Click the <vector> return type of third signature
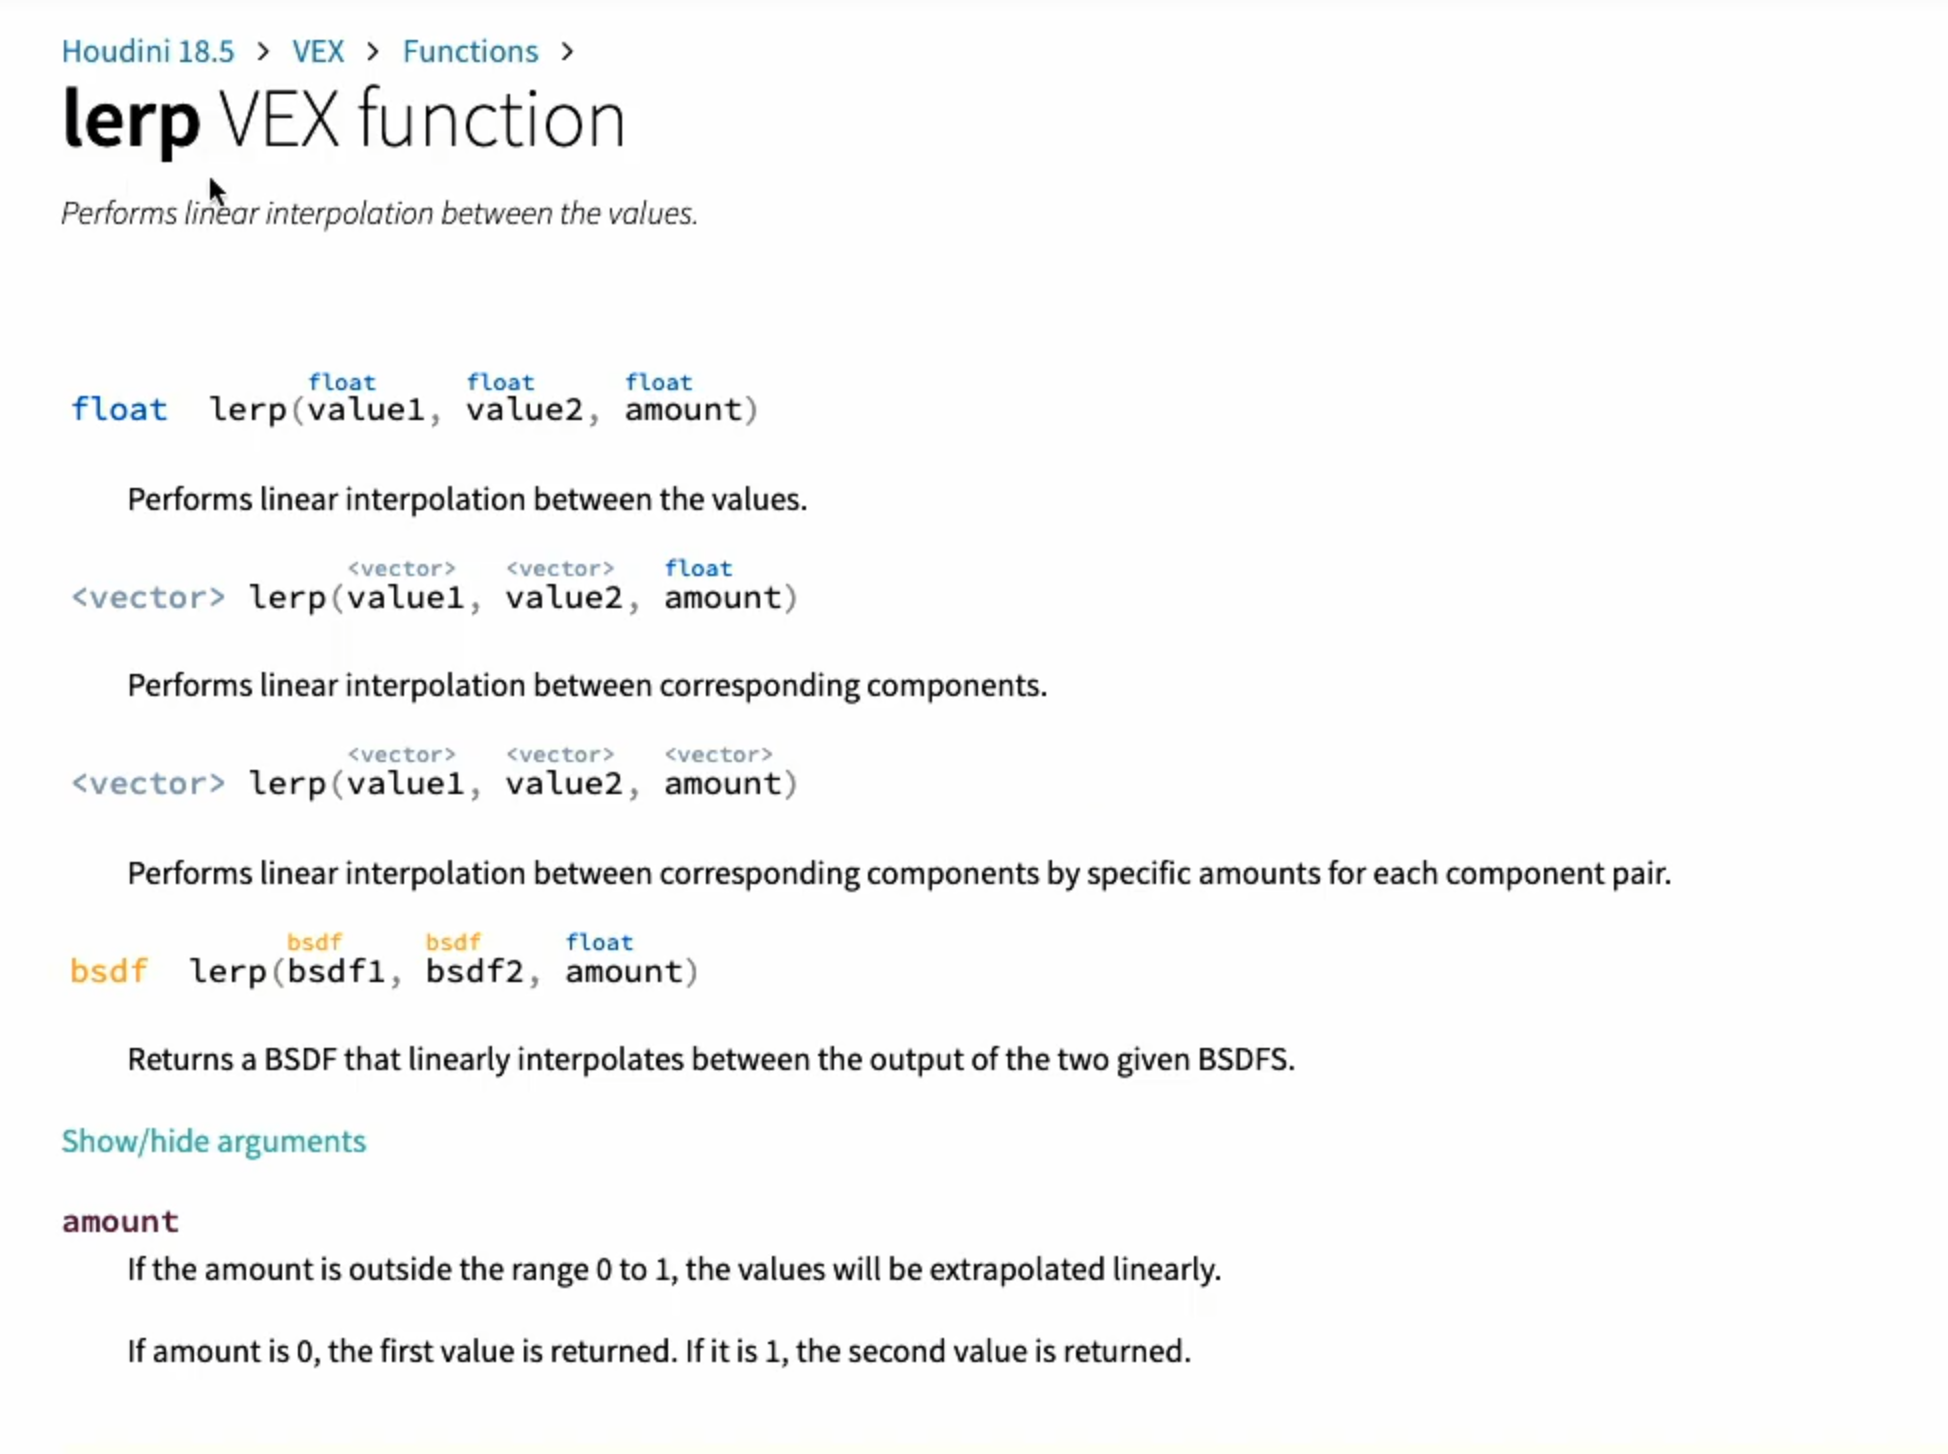This screenshot has height=1454, width=1948. (148, 783)
